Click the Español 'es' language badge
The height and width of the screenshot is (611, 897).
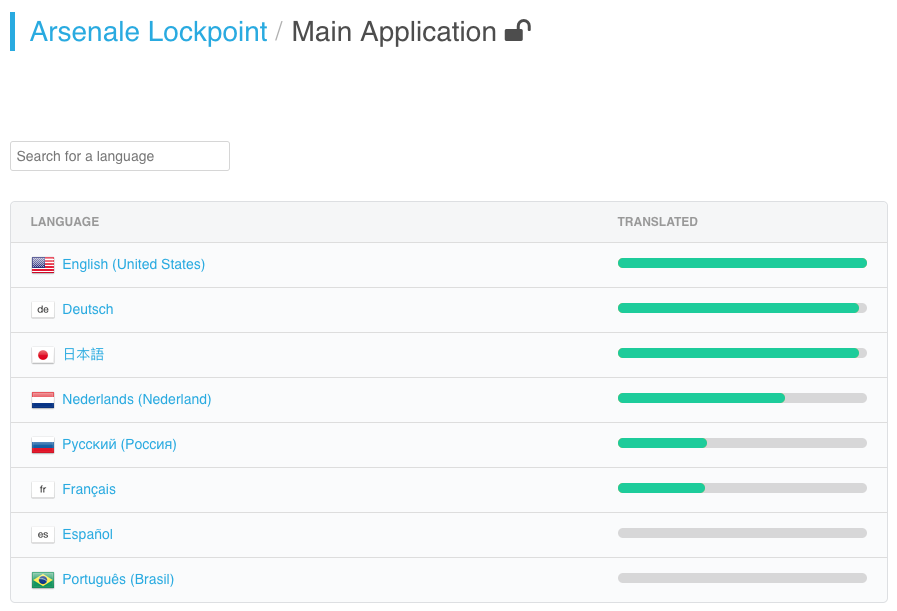(43, 535)
